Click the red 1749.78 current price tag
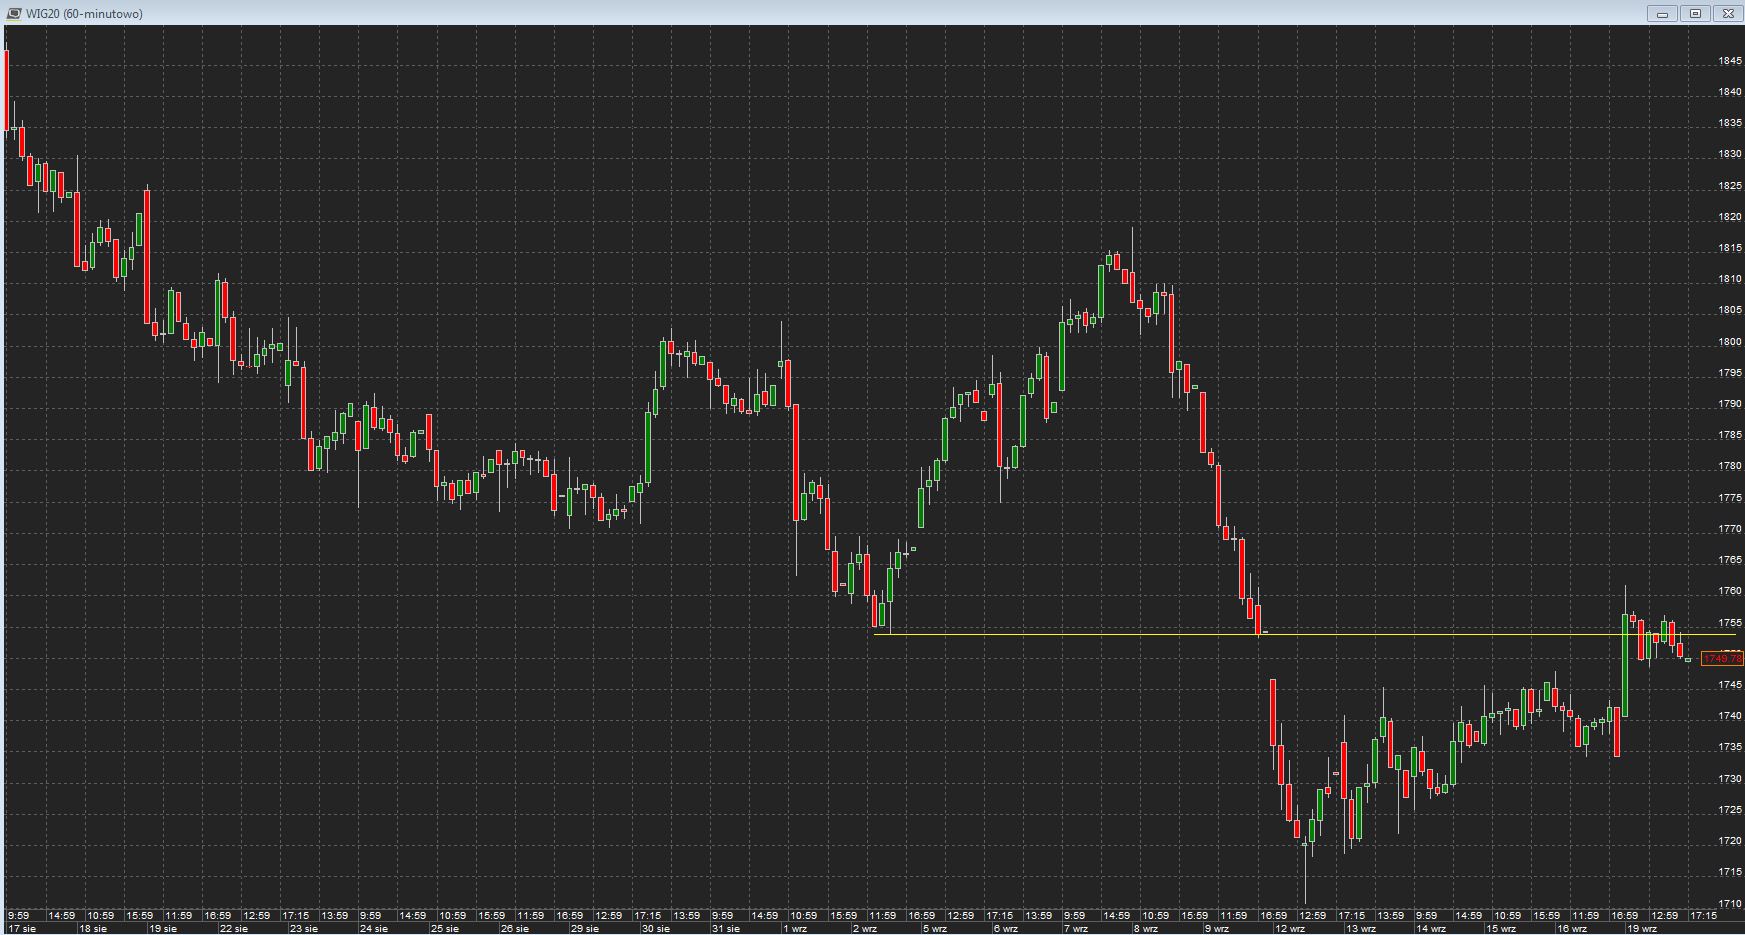This screenshot has height=935, width=1745. coord(1722,659)
